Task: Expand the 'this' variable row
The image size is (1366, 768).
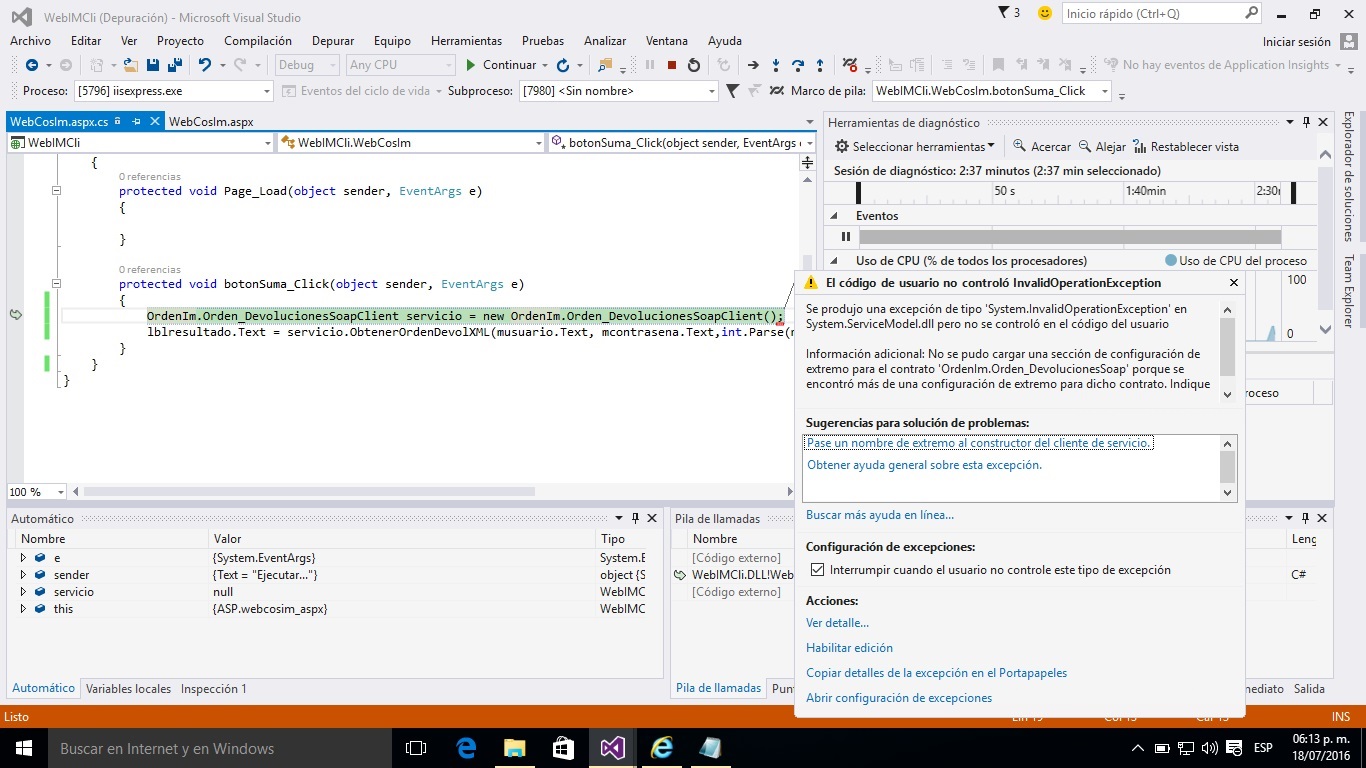Action: (23, 609)
